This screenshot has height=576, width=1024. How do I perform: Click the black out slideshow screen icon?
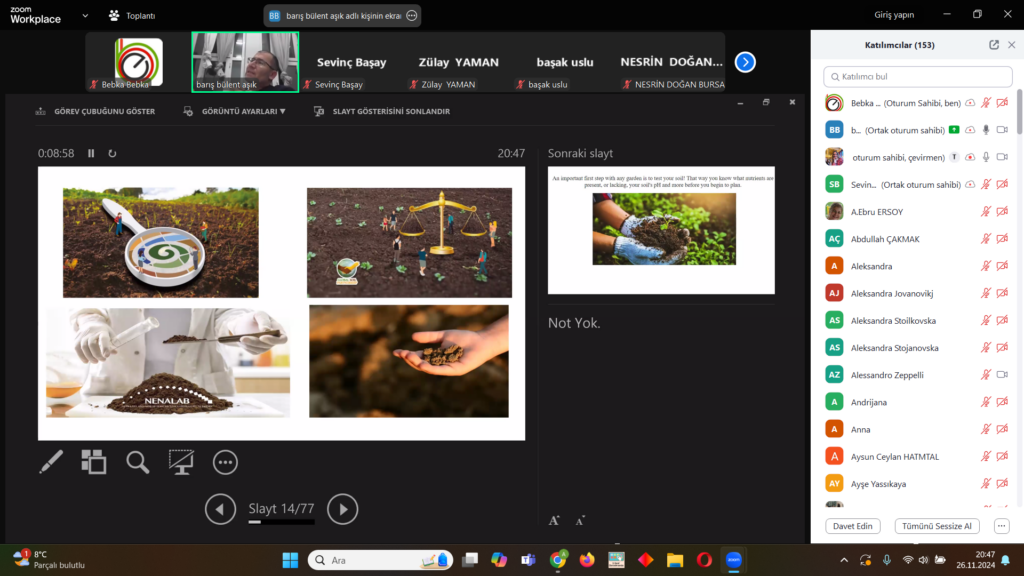point(181,461)
